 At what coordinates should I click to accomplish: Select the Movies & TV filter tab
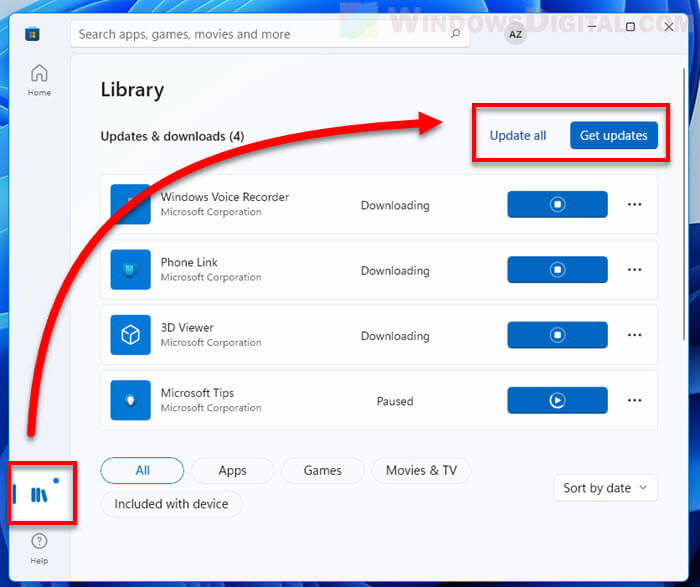pyautogui.click(x=421, y=470)
